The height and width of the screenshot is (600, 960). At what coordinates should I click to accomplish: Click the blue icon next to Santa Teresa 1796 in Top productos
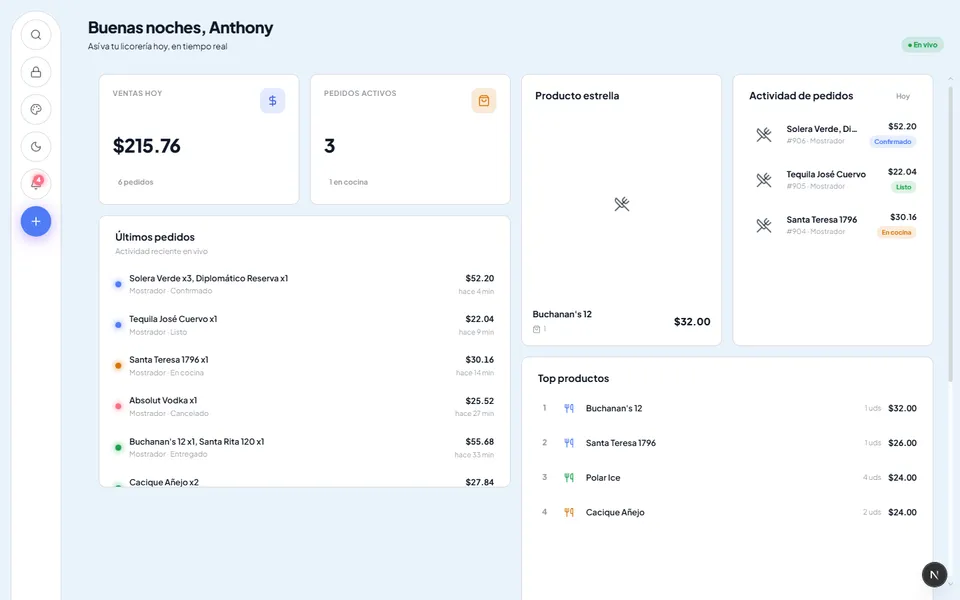569,443
